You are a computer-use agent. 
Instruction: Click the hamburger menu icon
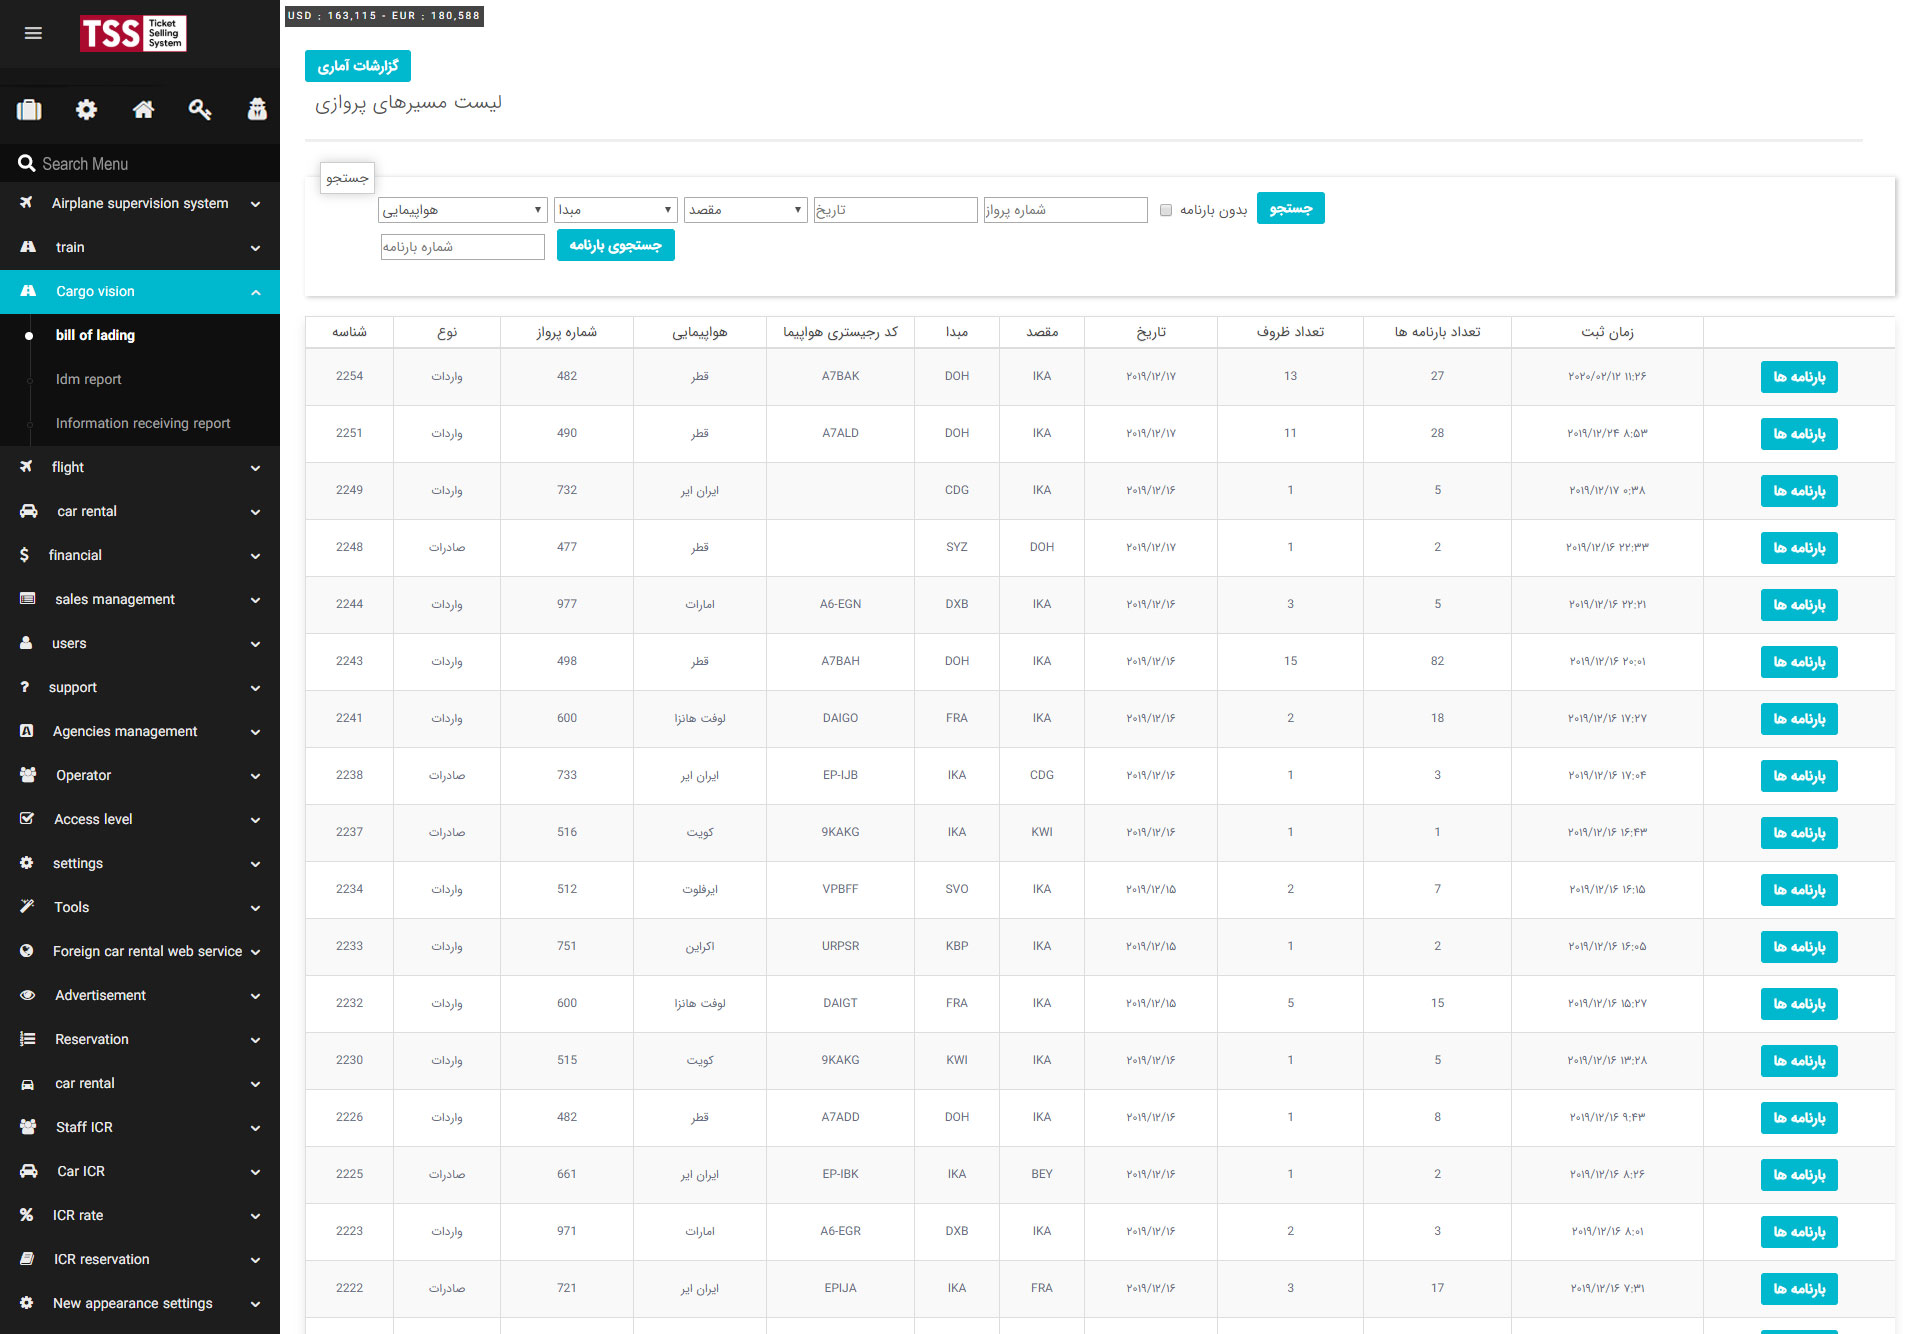(x=33, y=33)
